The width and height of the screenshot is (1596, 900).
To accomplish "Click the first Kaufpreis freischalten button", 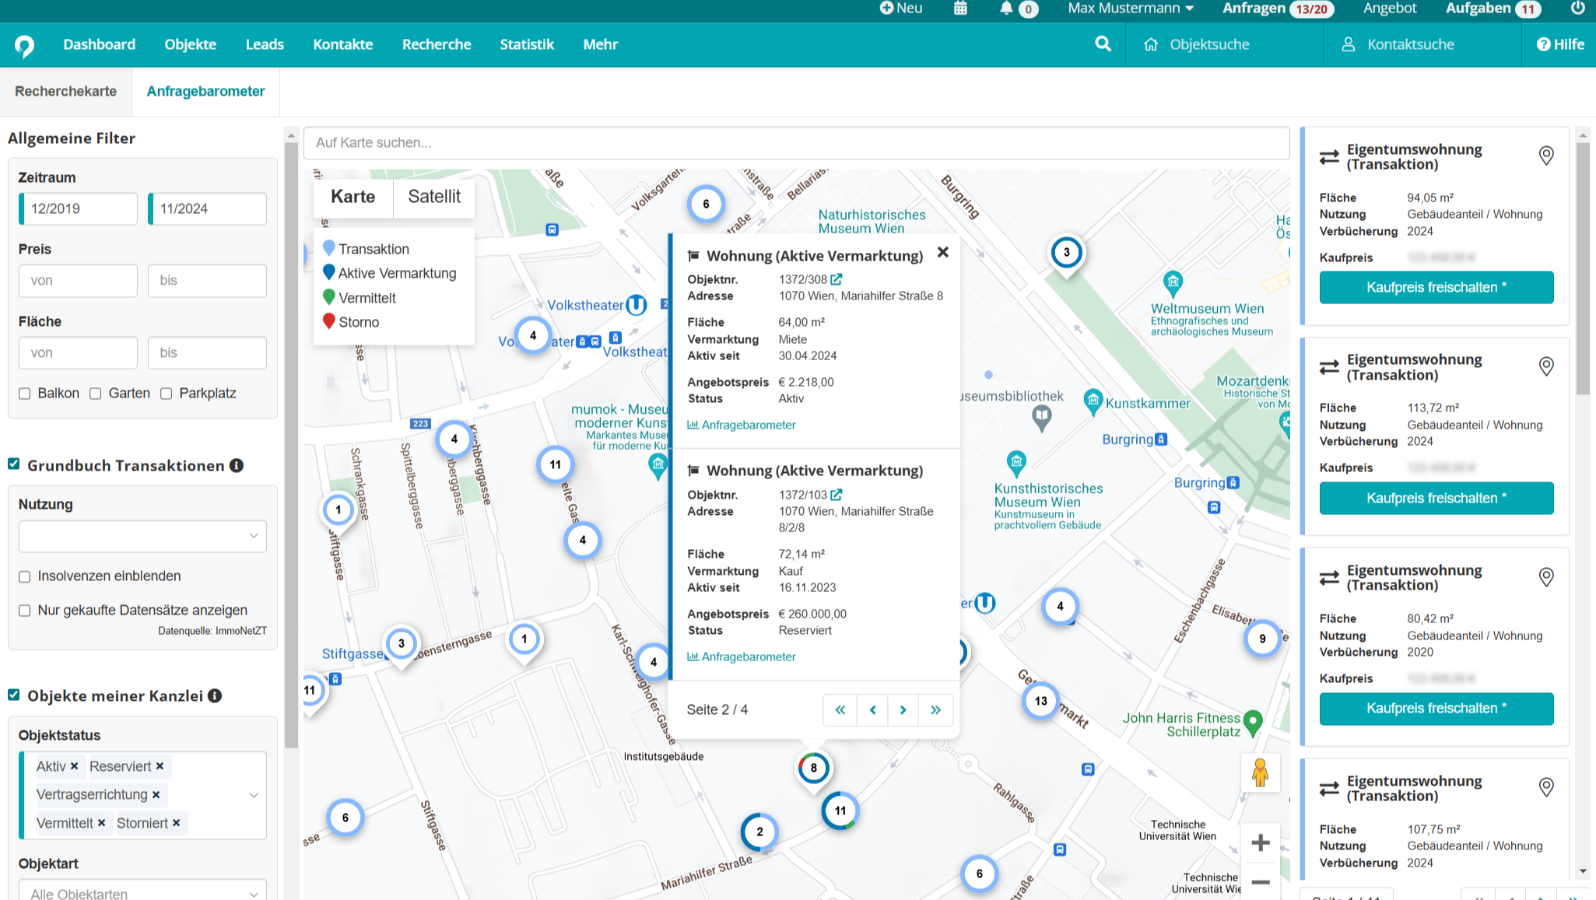I will click(1436, 287).
